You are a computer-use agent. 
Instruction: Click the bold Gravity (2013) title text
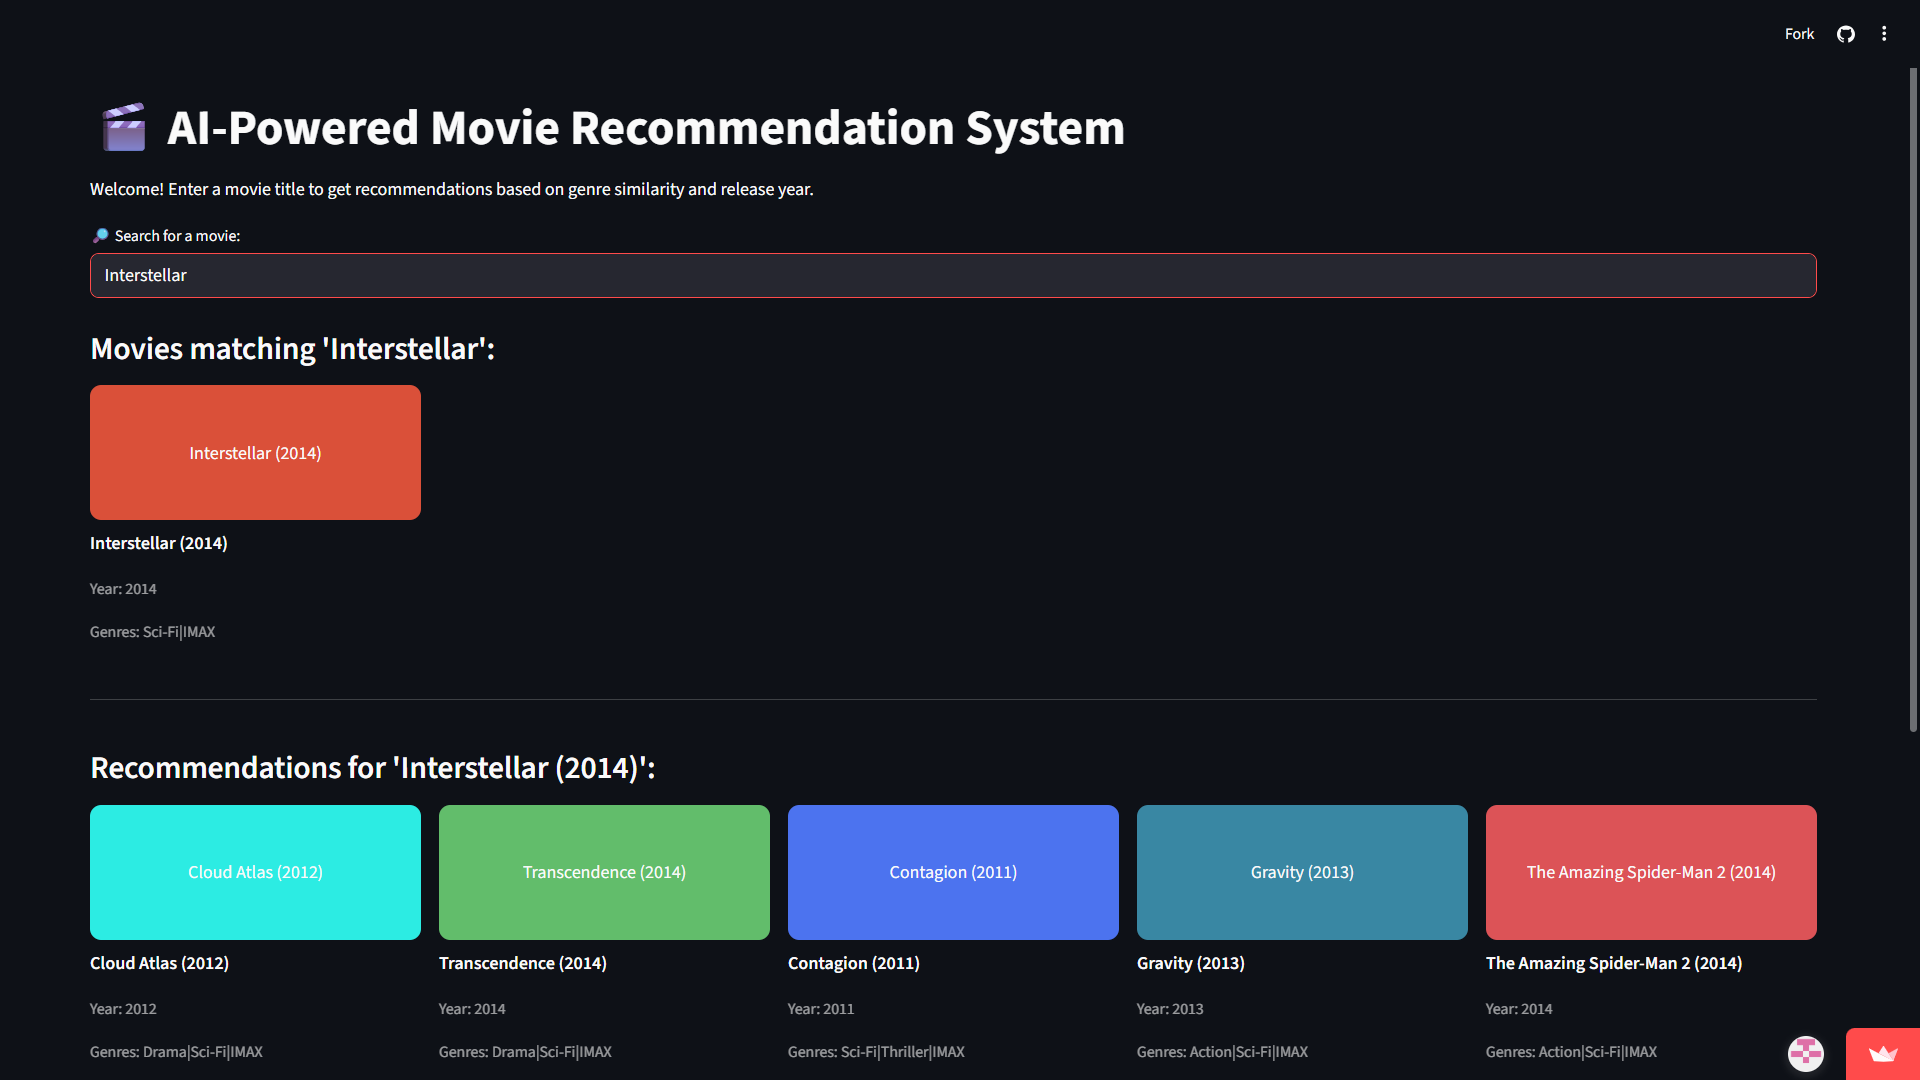click(x=1190, y=963)
